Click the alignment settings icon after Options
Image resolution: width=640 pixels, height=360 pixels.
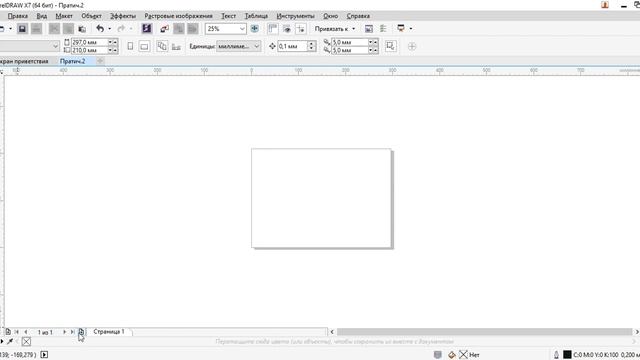383,29
